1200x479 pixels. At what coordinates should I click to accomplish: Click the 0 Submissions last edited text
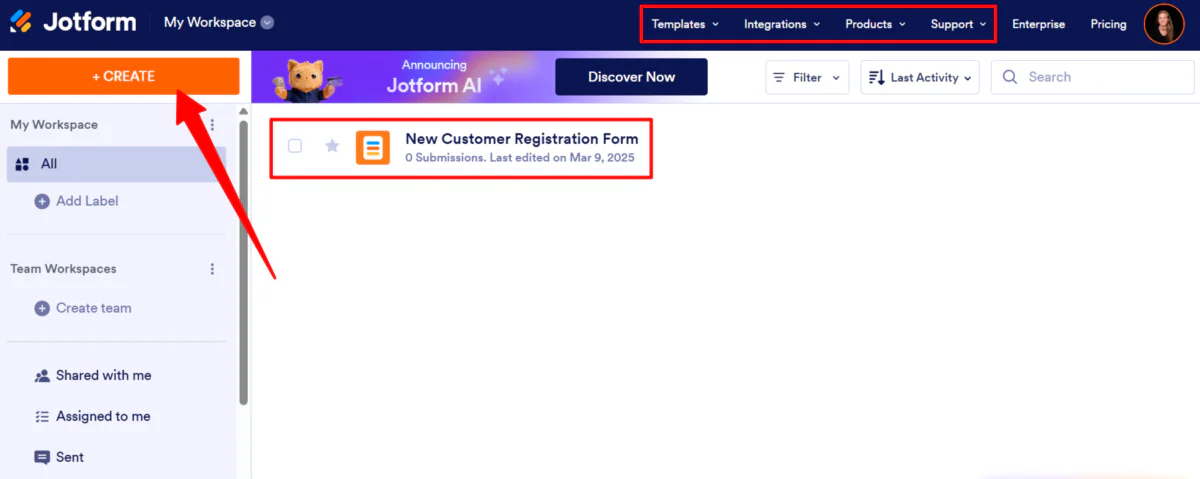point(520,158)
